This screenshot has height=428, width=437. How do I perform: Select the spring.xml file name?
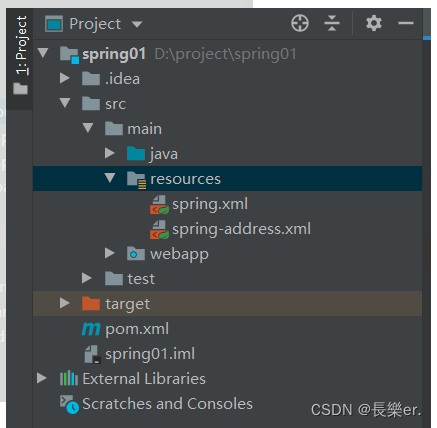pyautogui.click(x=210, y=204)
